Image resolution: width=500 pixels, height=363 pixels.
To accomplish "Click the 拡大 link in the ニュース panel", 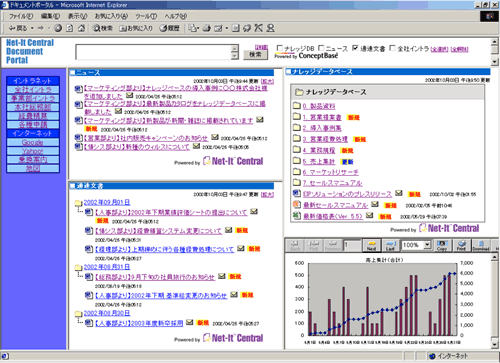I will (267, 81).
